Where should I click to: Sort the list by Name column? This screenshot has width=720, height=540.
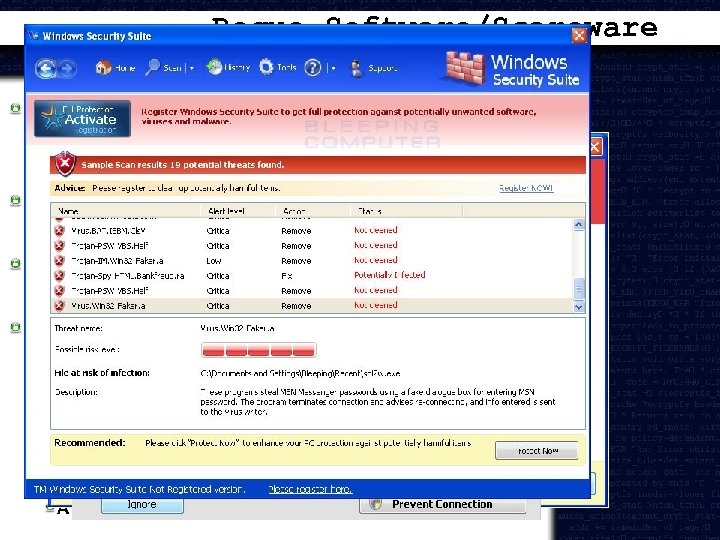[x=125, y=211]
